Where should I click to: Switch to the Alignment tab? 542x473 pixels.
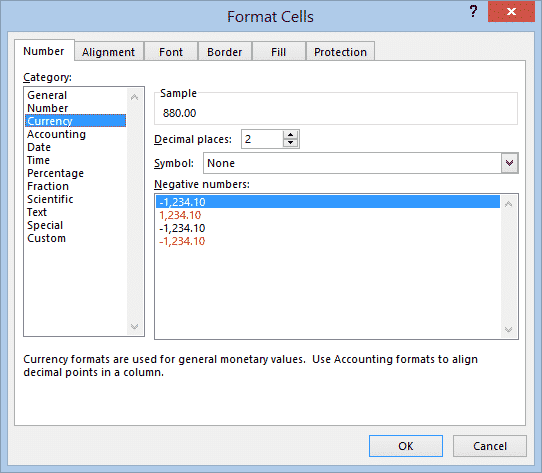pos(109,52)
